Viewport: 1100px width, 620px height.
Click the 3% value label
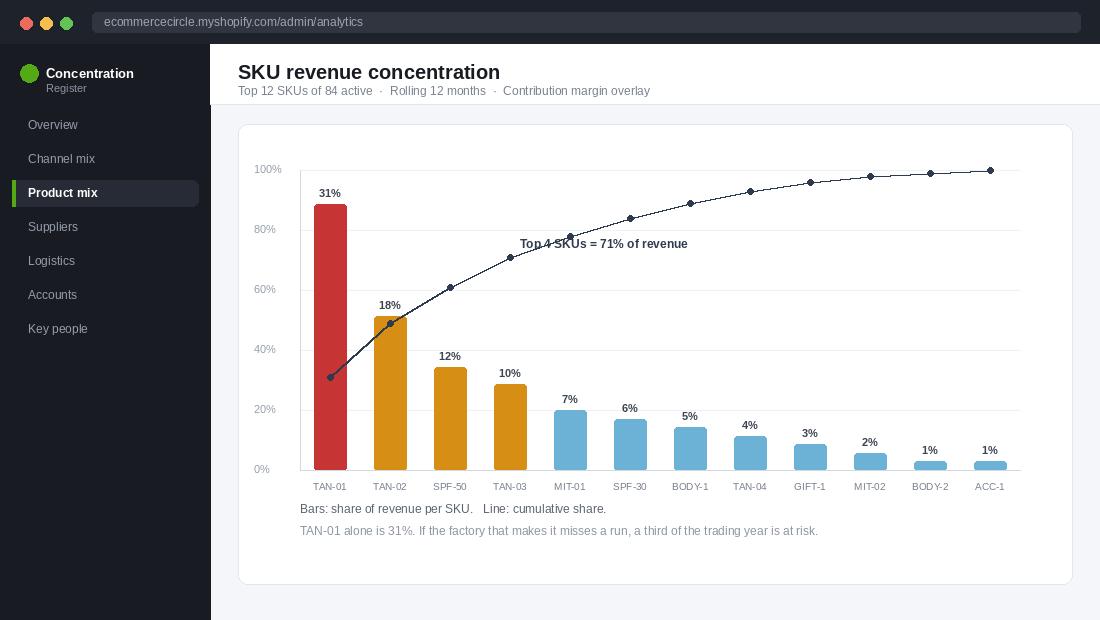tap(810, 433)
